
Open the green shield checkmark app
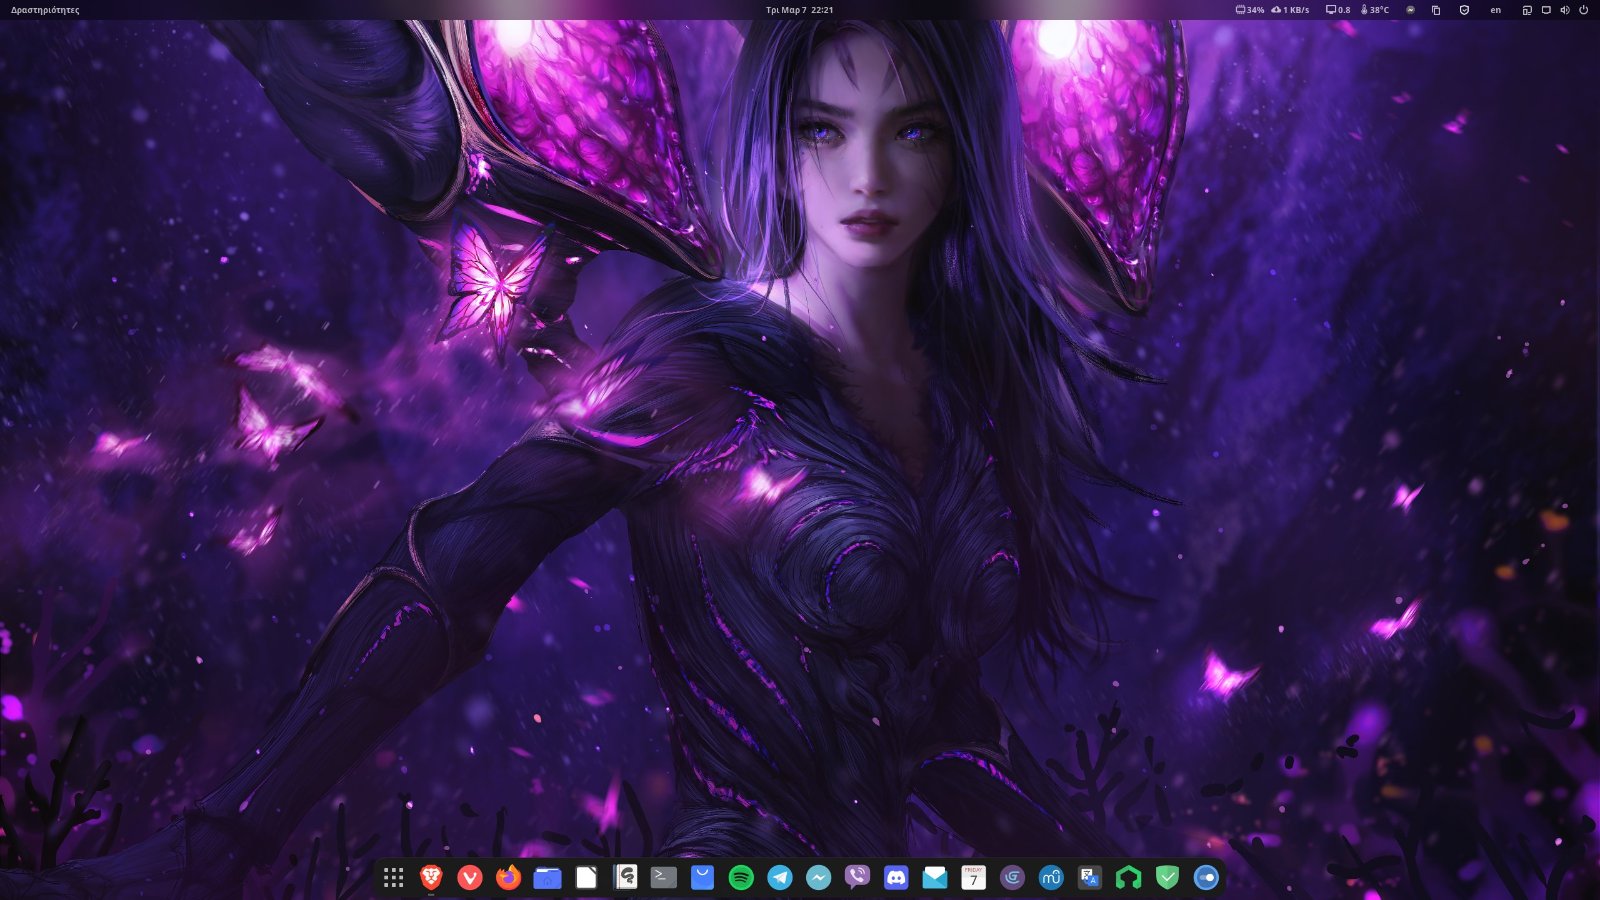click(x=1167, y=878)
